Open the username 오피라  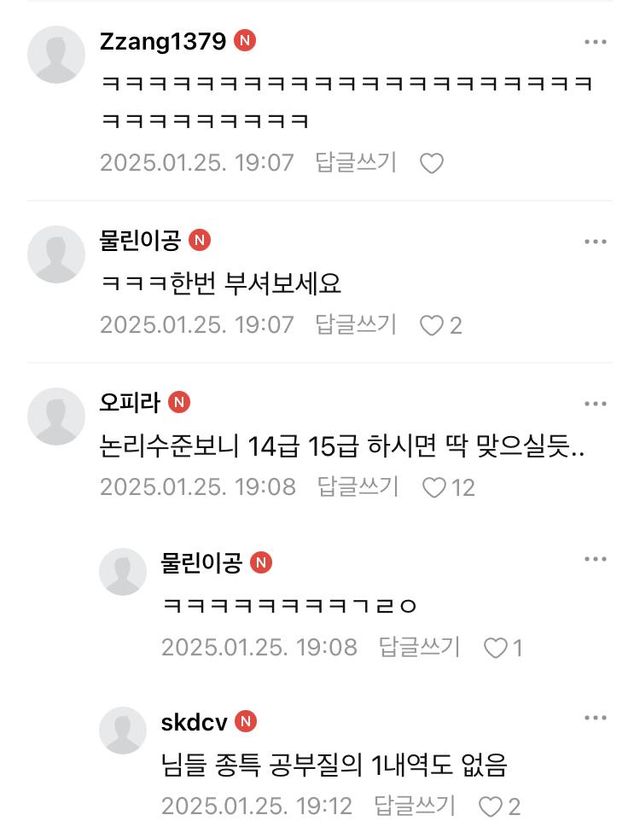pos(130,402)
